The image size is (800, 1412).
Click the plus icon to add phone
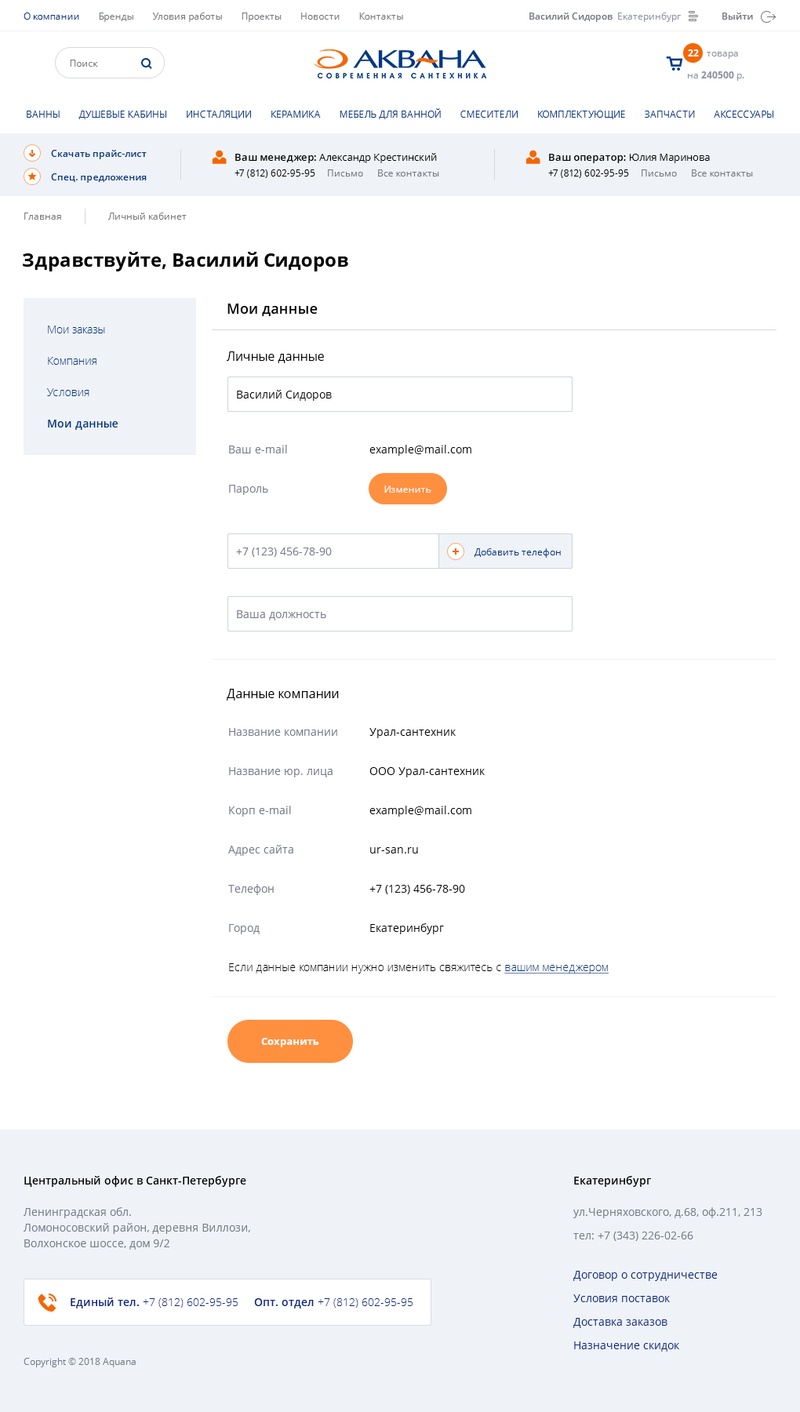click(456, 551)
